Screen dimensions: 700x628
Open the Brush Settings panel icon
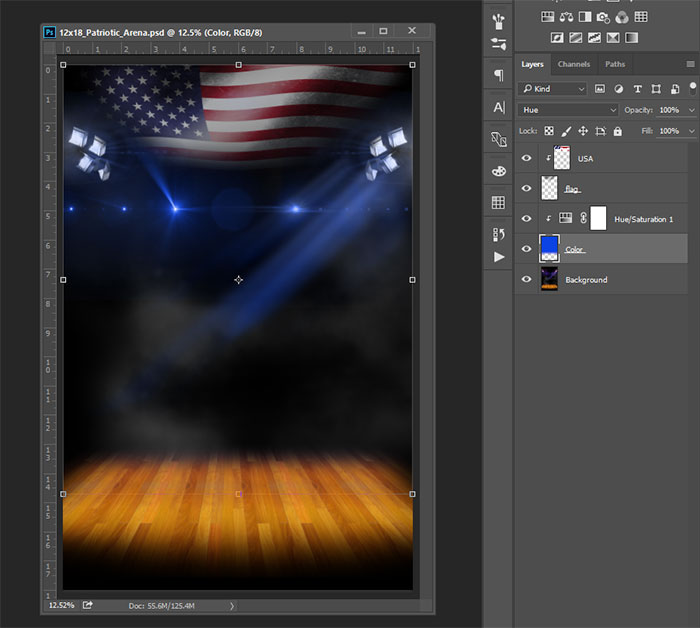(x=498, y=44)
